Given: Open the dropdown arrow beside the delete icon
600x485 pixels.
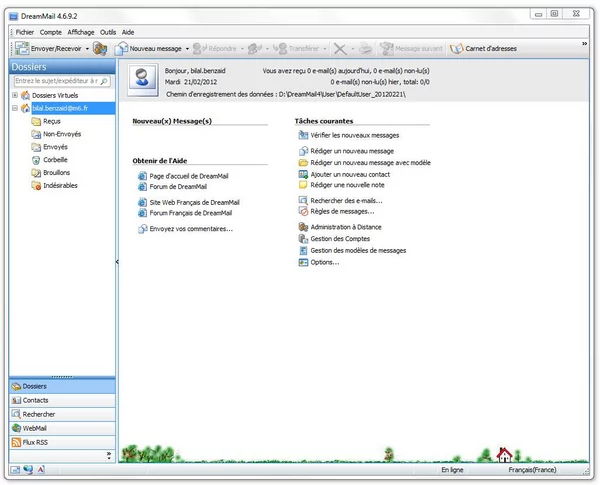Looking at the screenshot, I should pos(353,49).
